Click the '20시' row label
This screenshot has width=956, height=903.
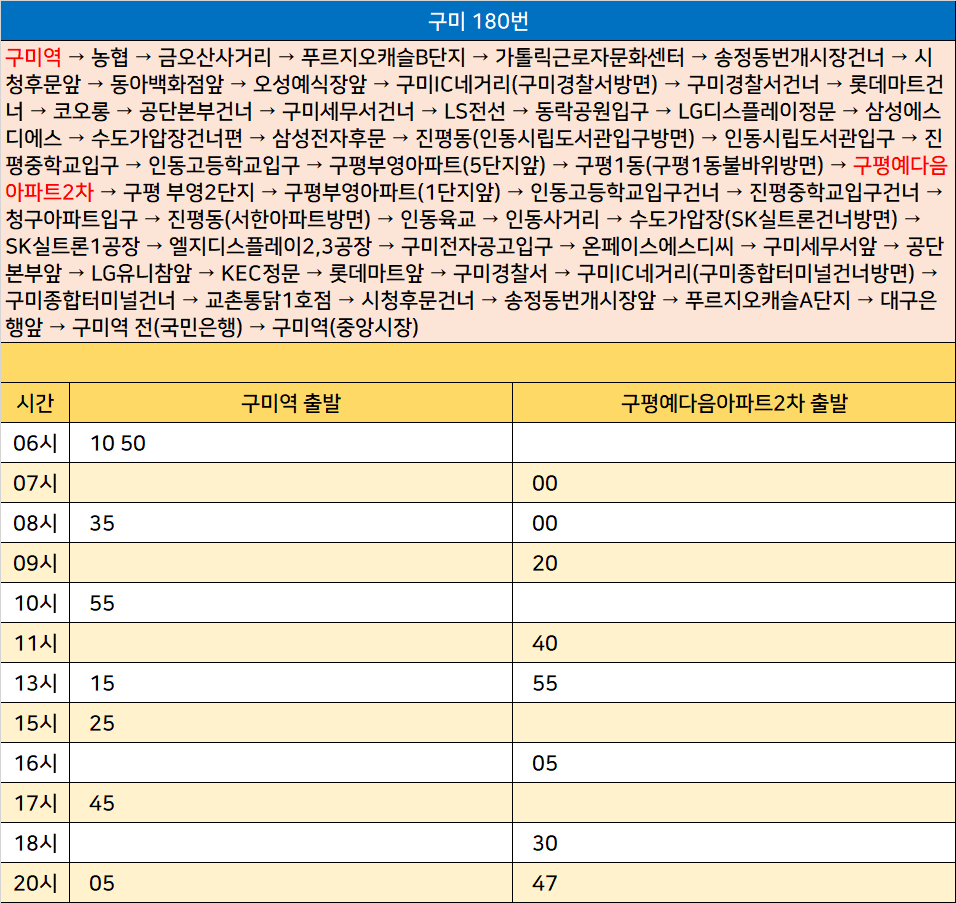coord(35,883)
